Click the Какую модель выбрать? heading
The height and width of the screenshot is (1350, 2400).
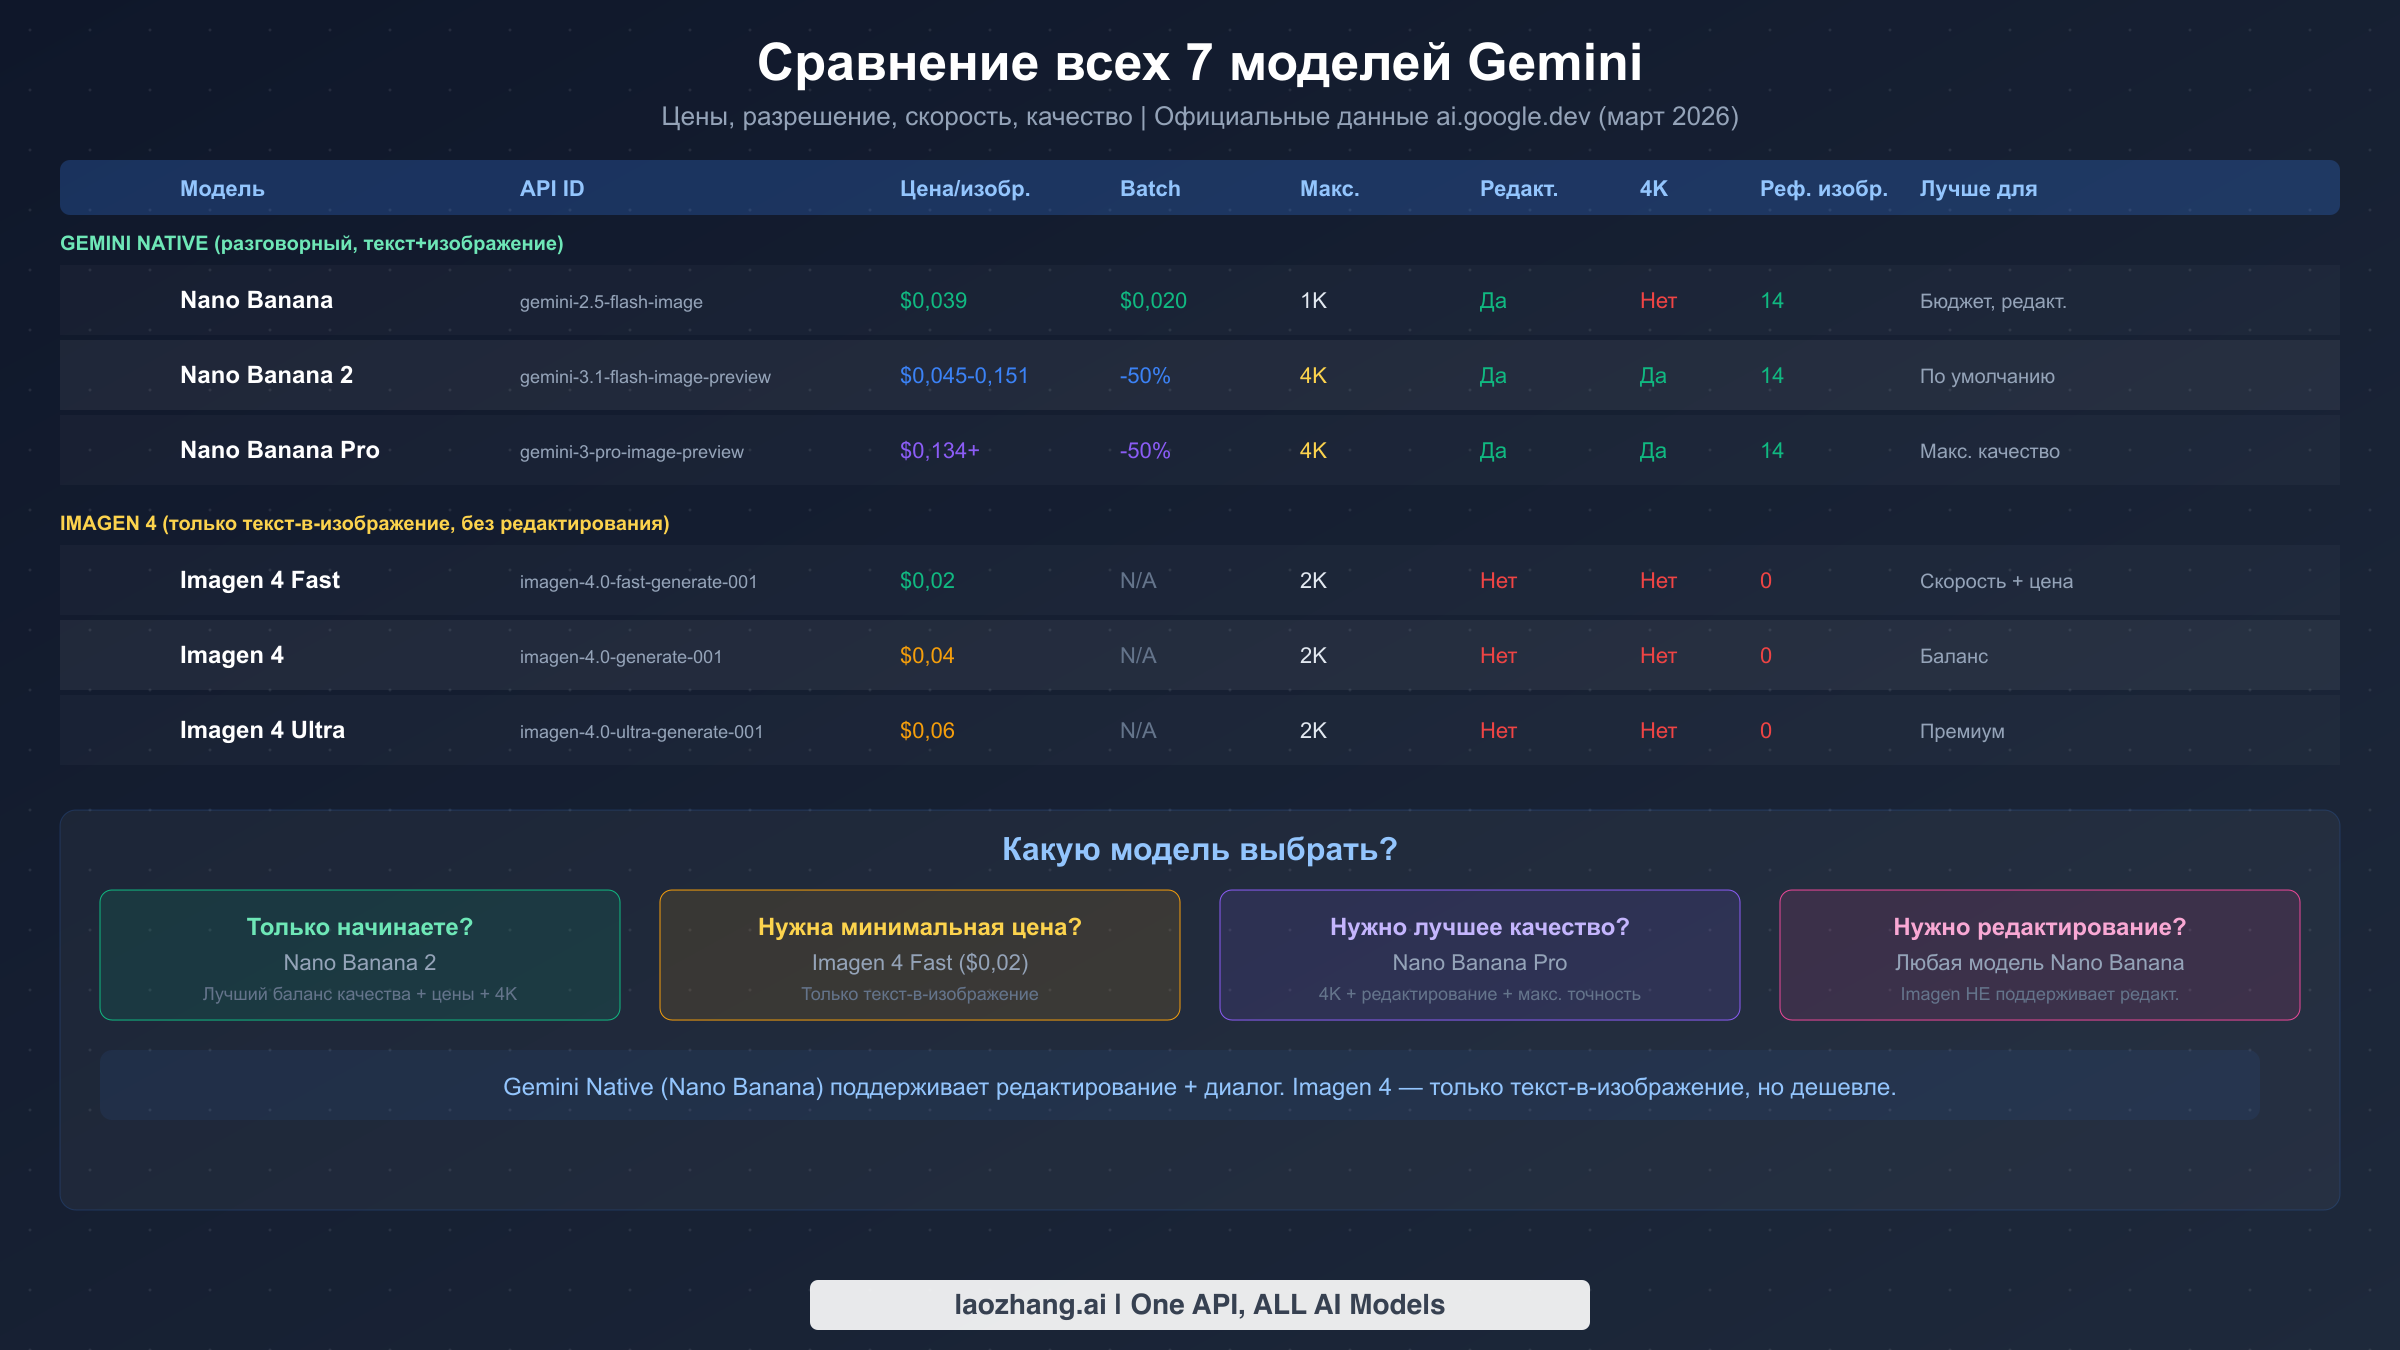click(x=1199, y=849)
